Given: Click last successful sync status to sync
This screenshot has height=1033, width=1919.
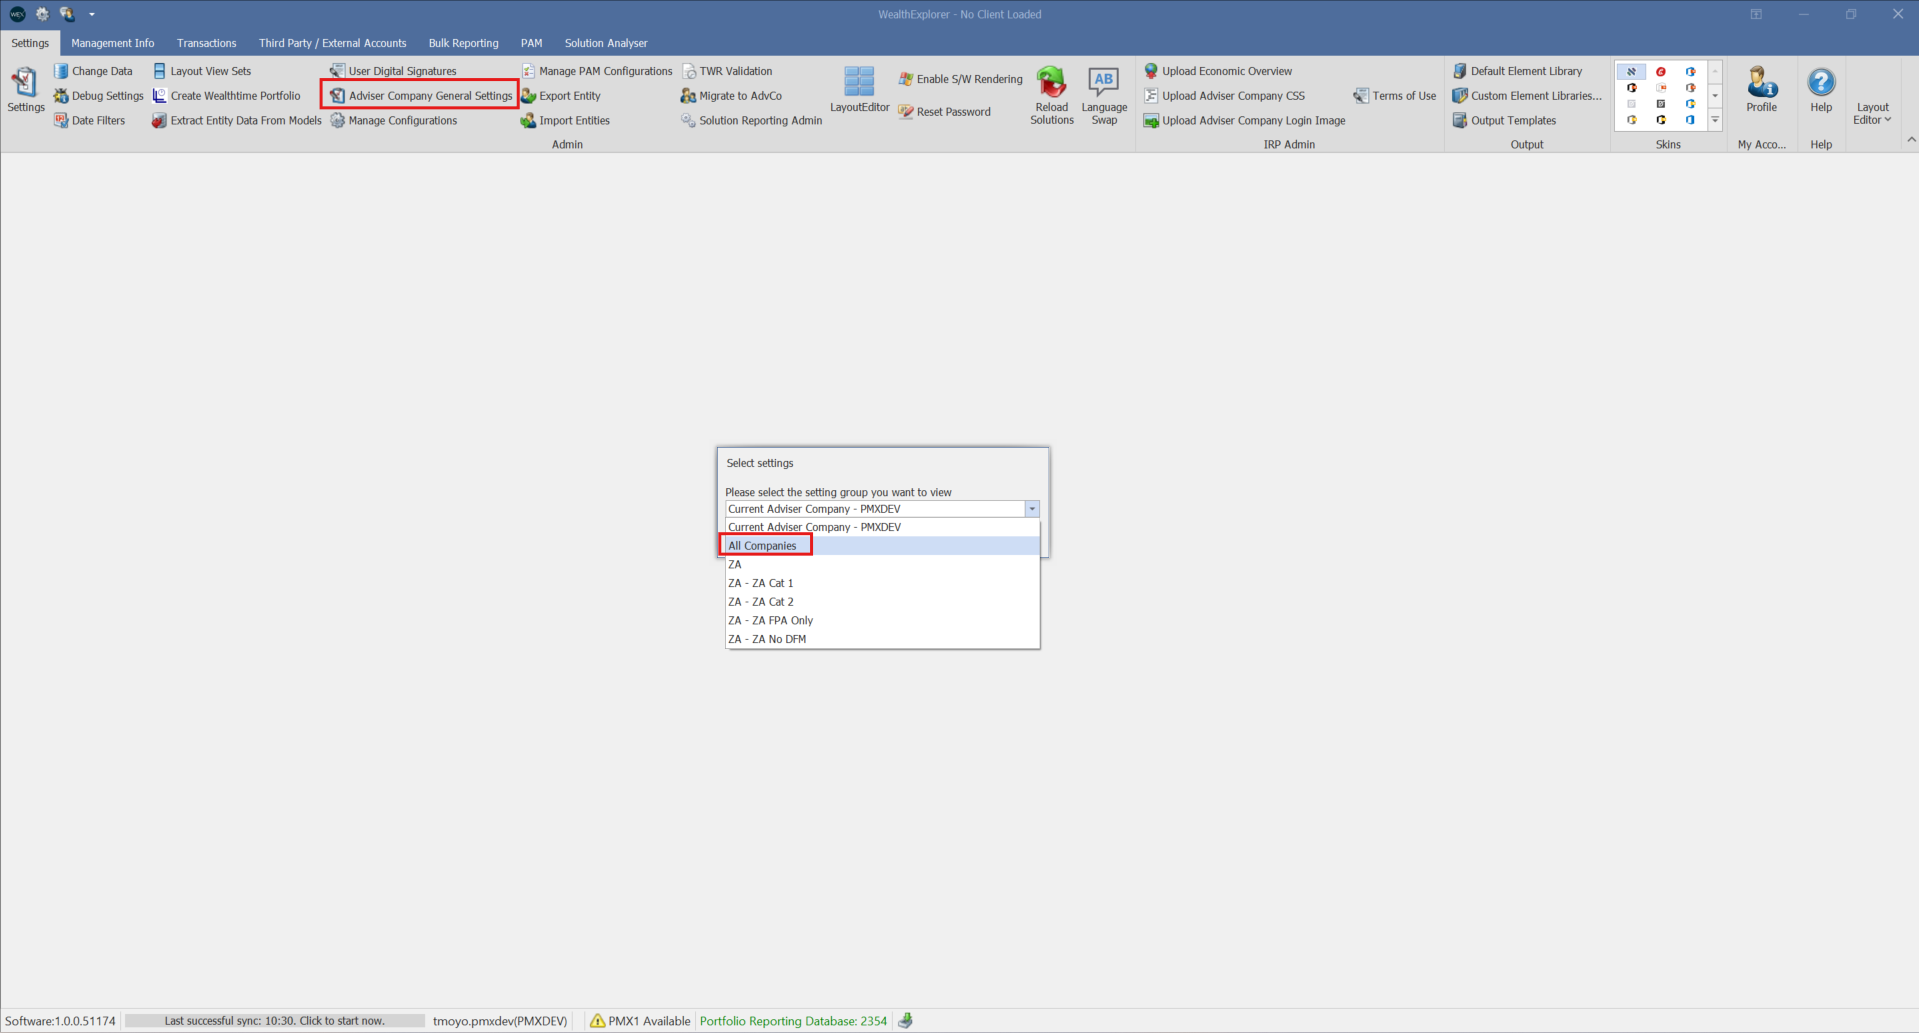Looking at the screenshot, I should tap(274, 1021).
